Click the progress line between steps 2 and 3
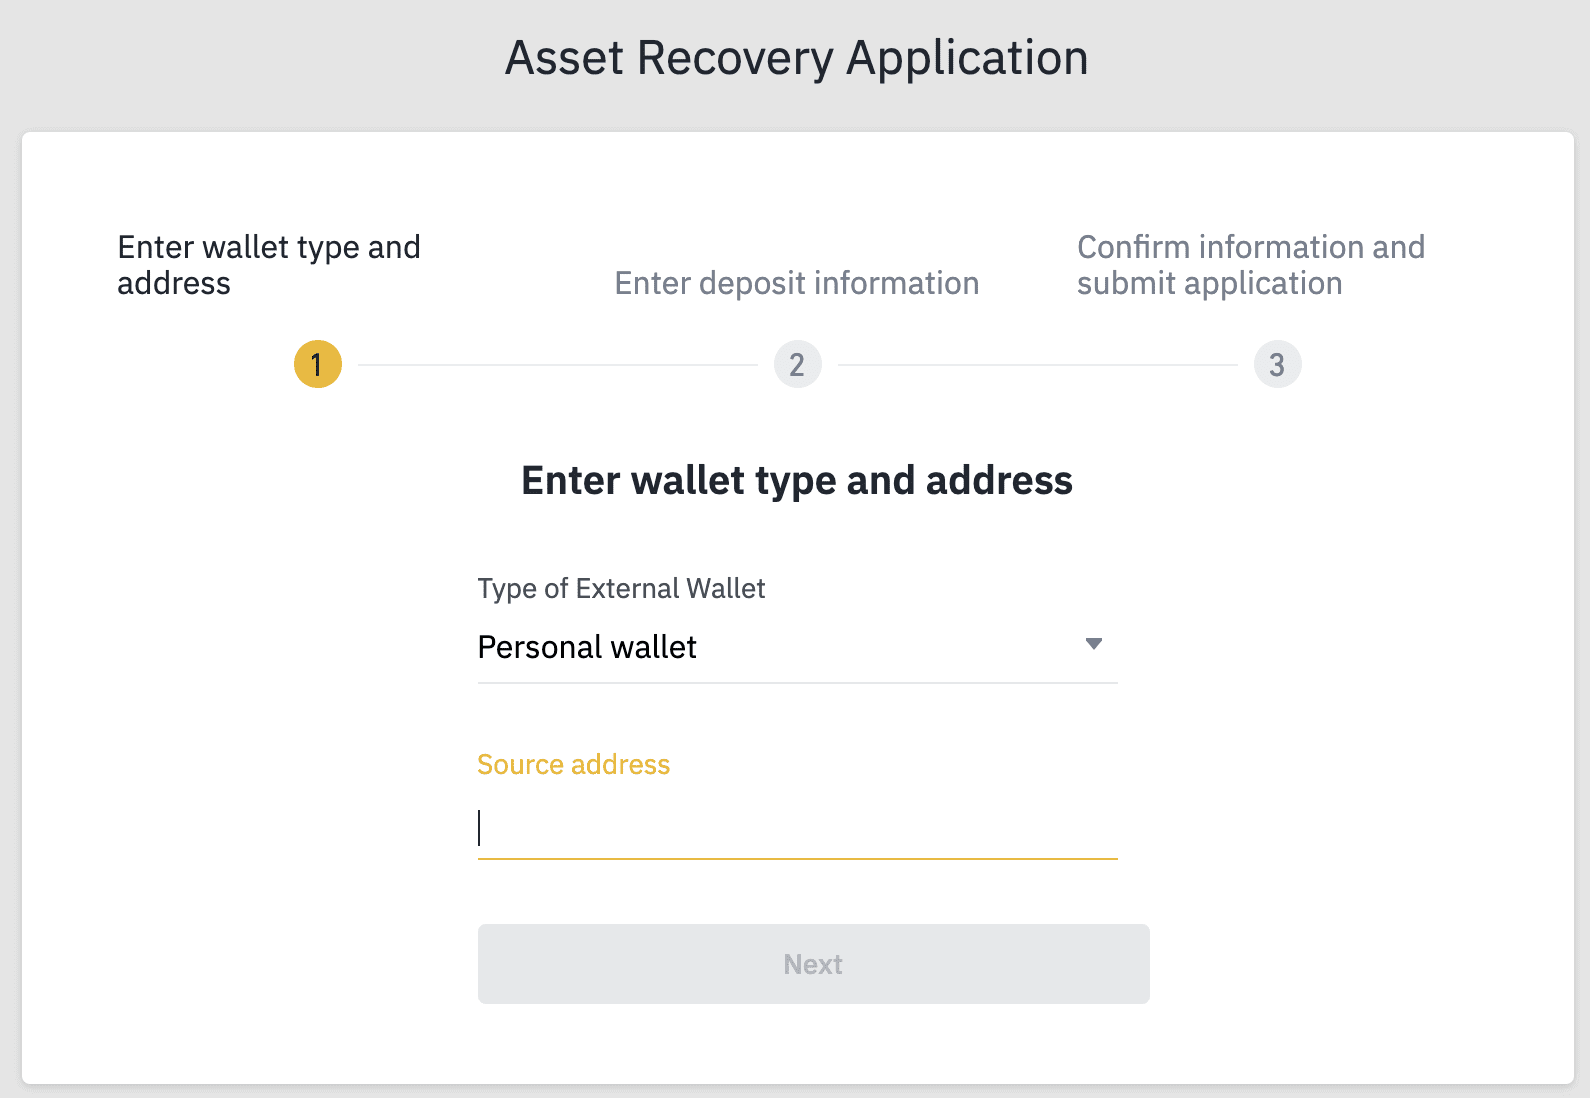The width and height of the screenshot is (1590, 1098). (1037, 365)
